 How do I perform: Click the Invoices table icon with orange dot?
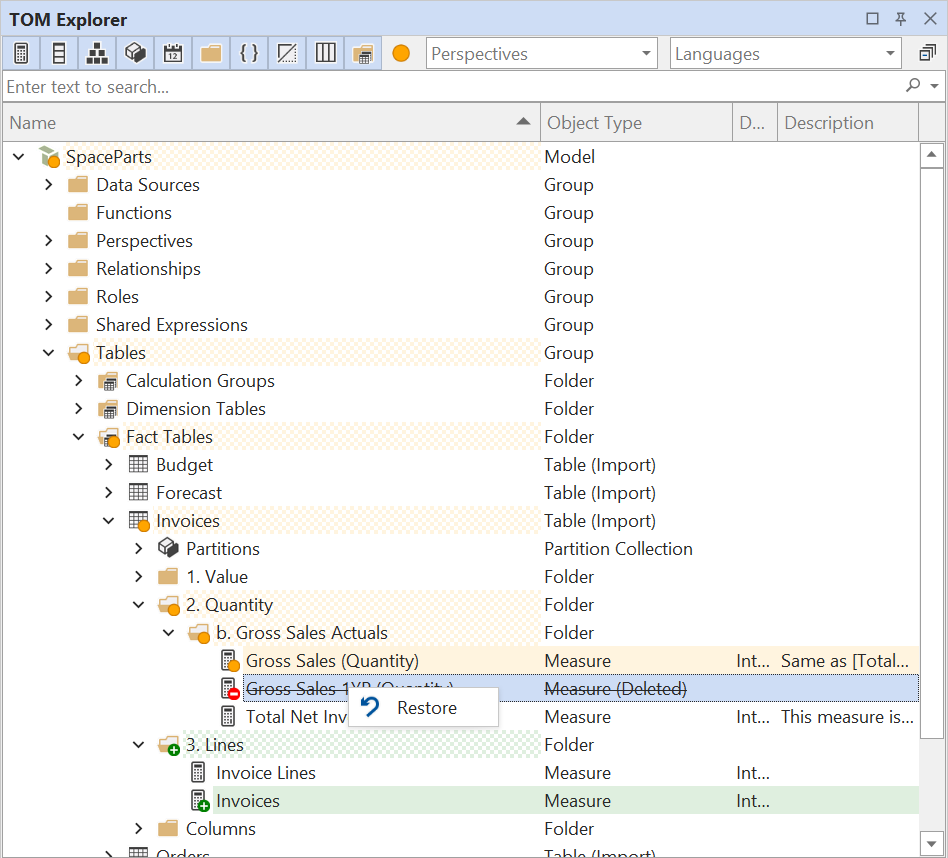139,521
